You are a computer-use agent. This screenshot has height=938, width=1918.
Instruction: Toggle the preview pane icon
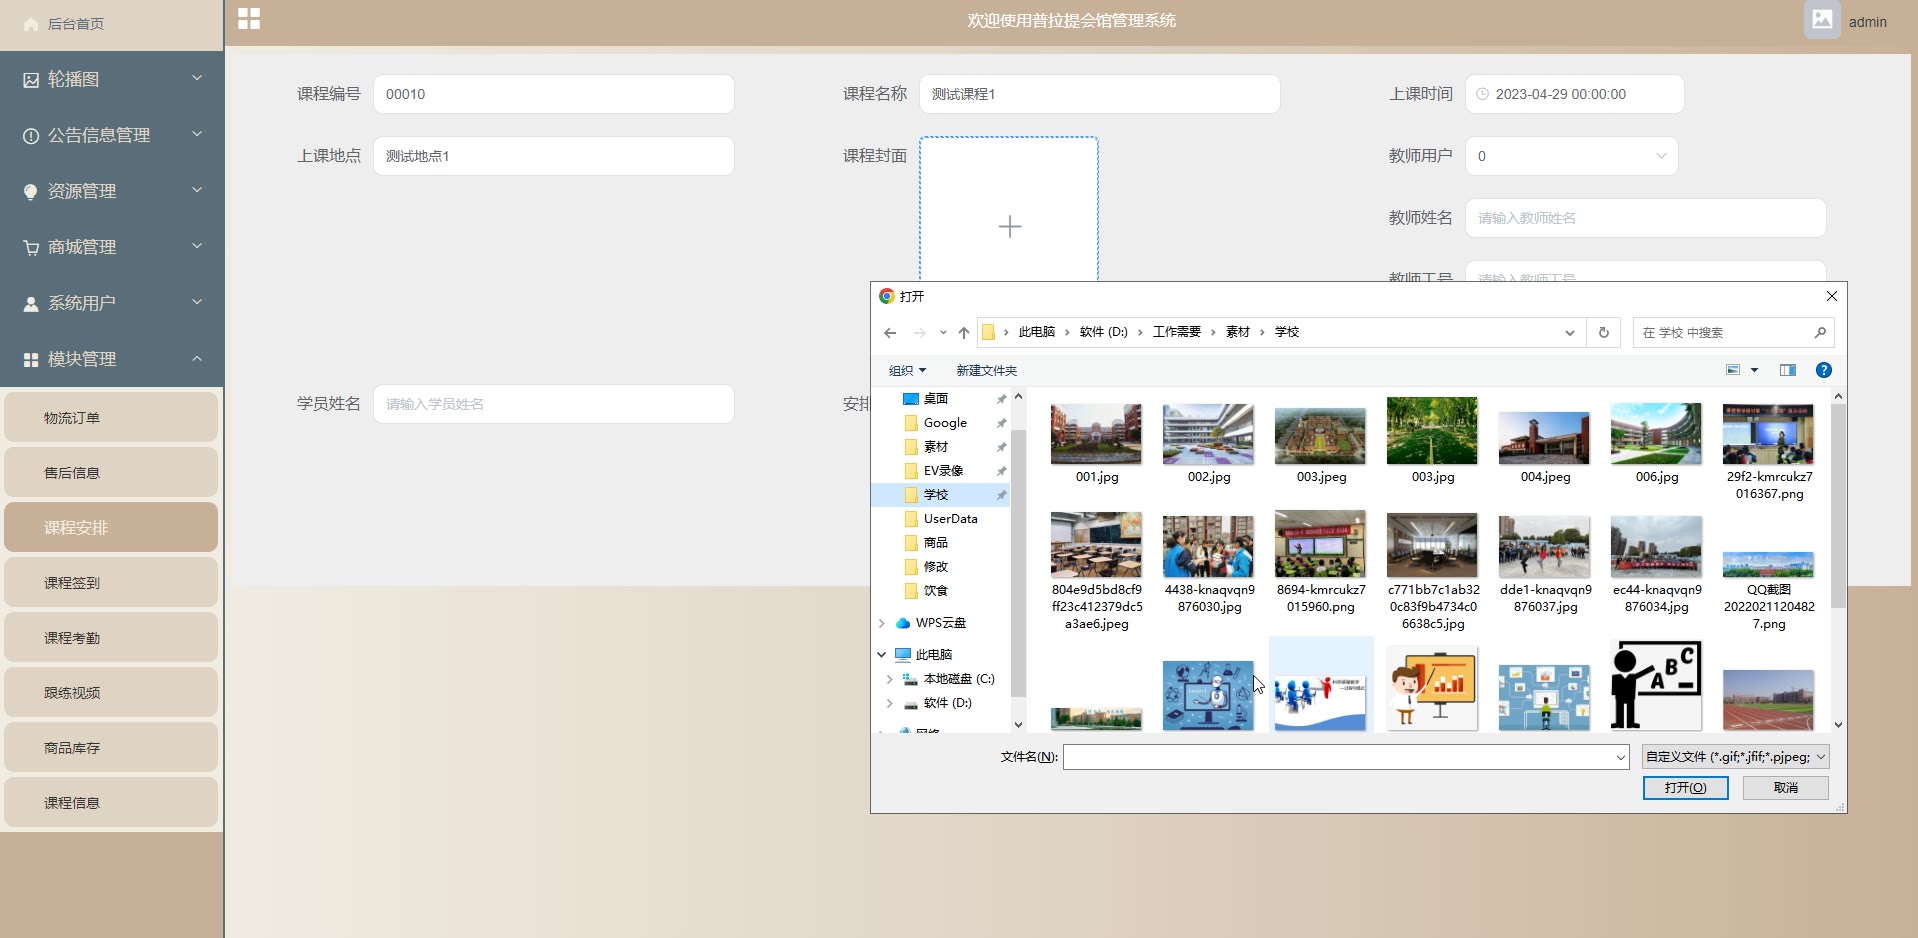click(x=1788, y=370)
